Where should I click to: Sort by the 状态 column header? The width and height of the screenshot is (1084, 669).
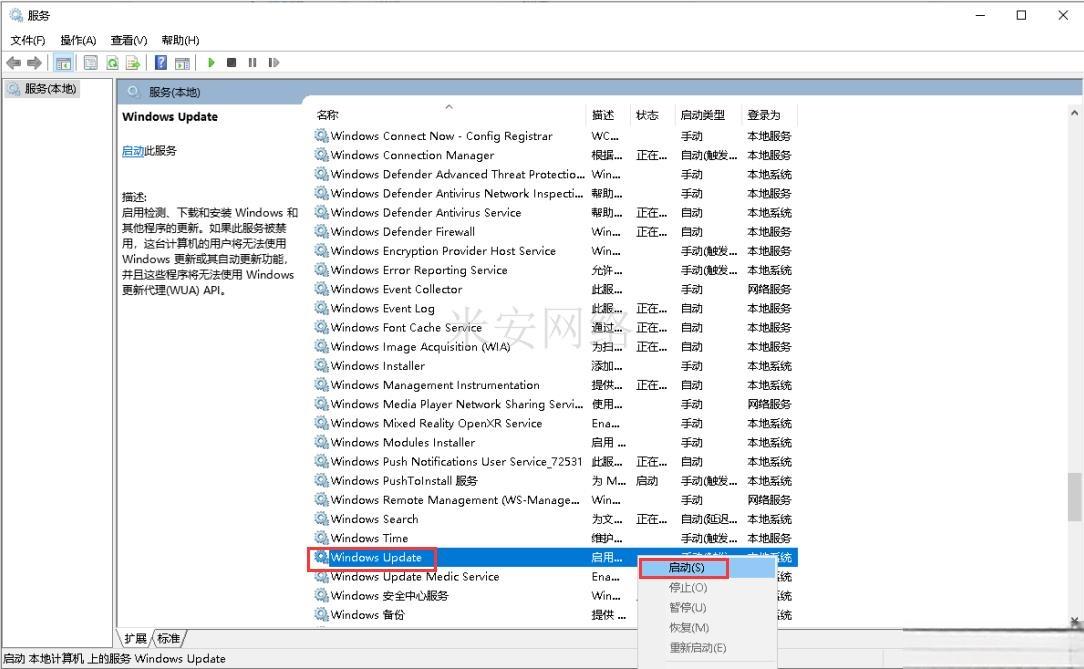point(651,115)
